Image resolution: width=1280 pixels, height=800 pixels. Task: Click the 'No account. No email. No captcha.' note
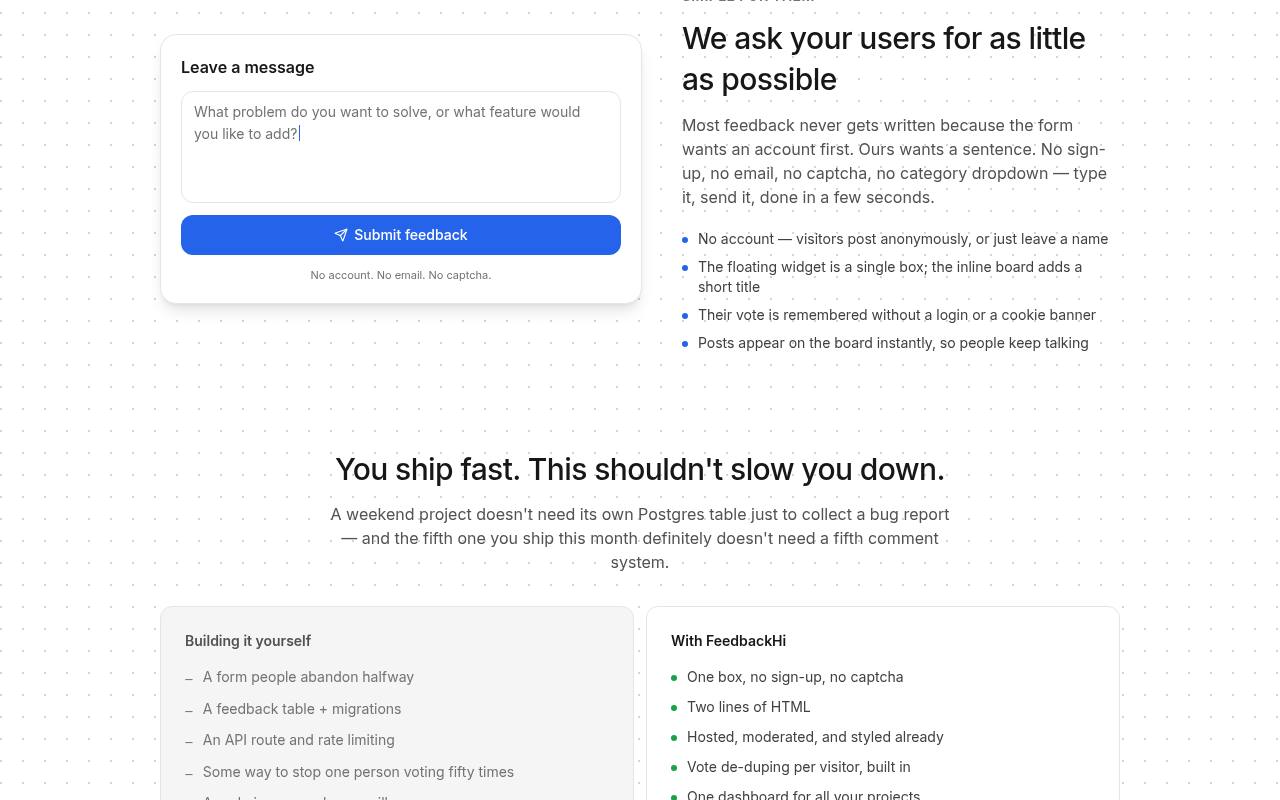[401, 275]
